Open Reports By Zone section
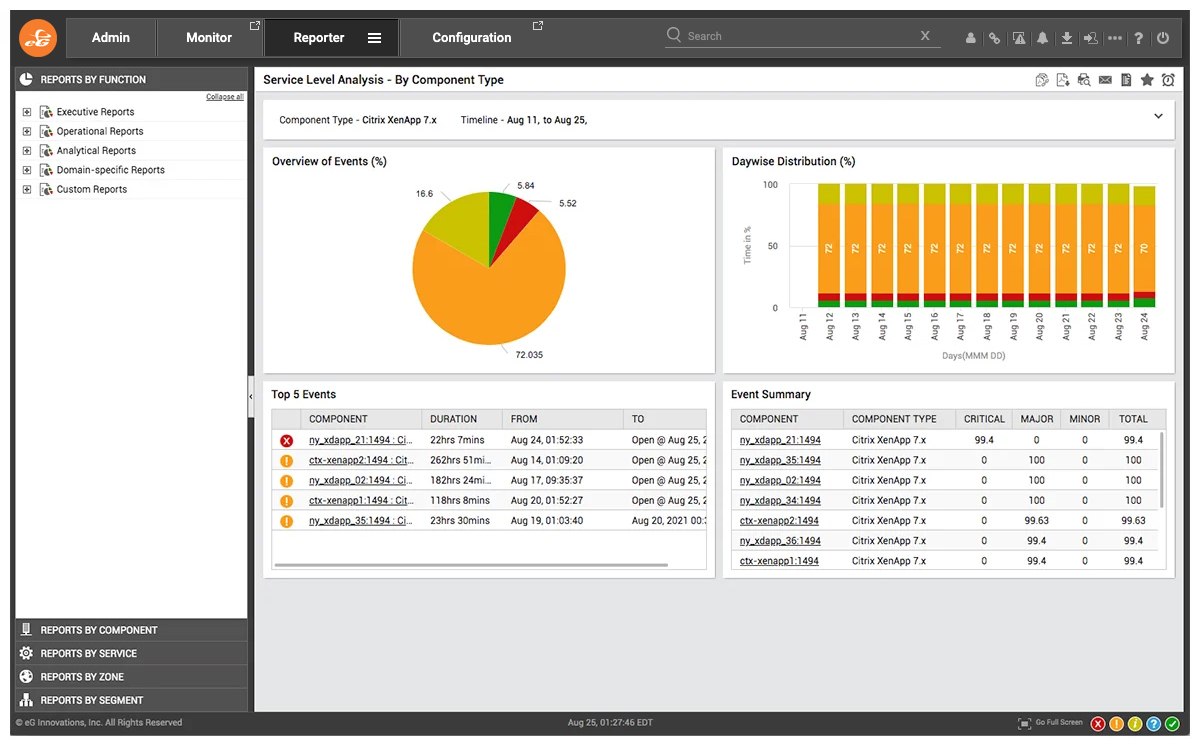The height and width of the screenshot is (746, 1200). (131, 677)
